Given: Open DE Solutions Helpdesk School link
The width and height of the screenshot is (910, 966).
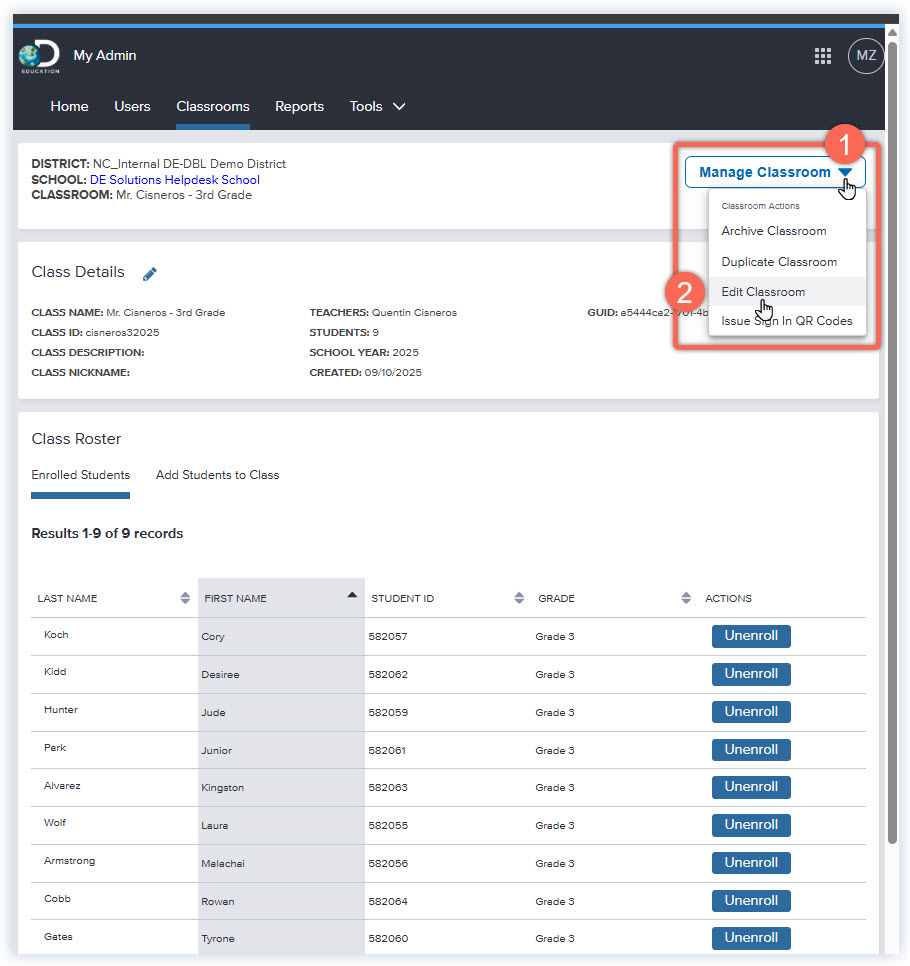Looking at the screenshot, I should point(174,180).
